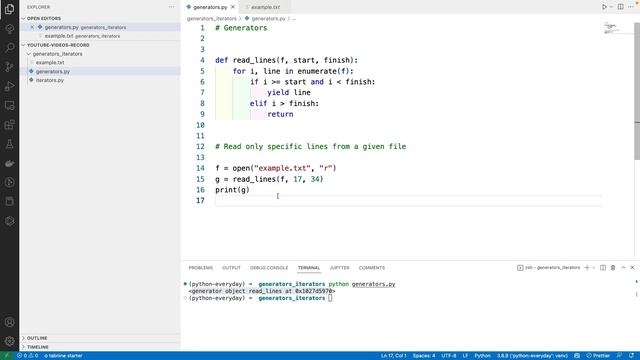Close the bottom panel

click(x=632, y=268)
